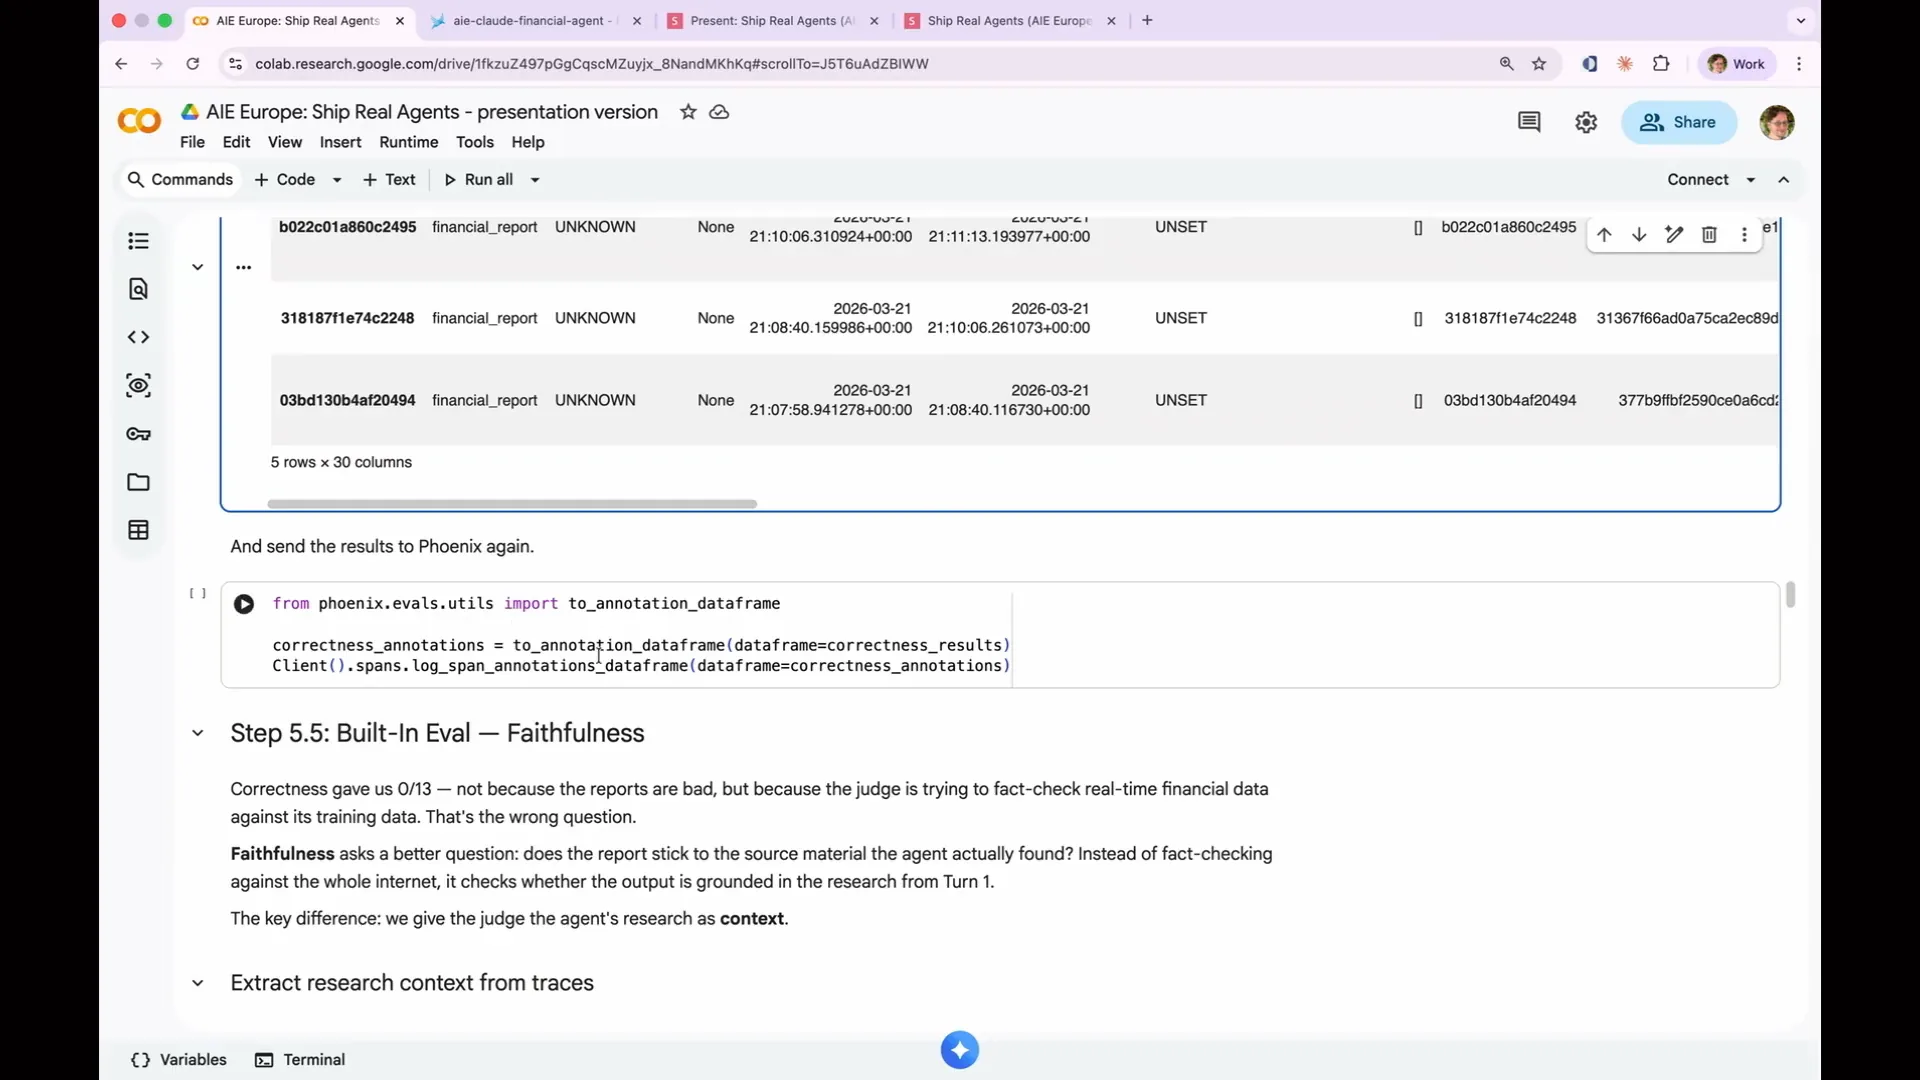Open the File menu
The width and height of the screenshot is (1920, 1080).
click(x=192, y=142)
